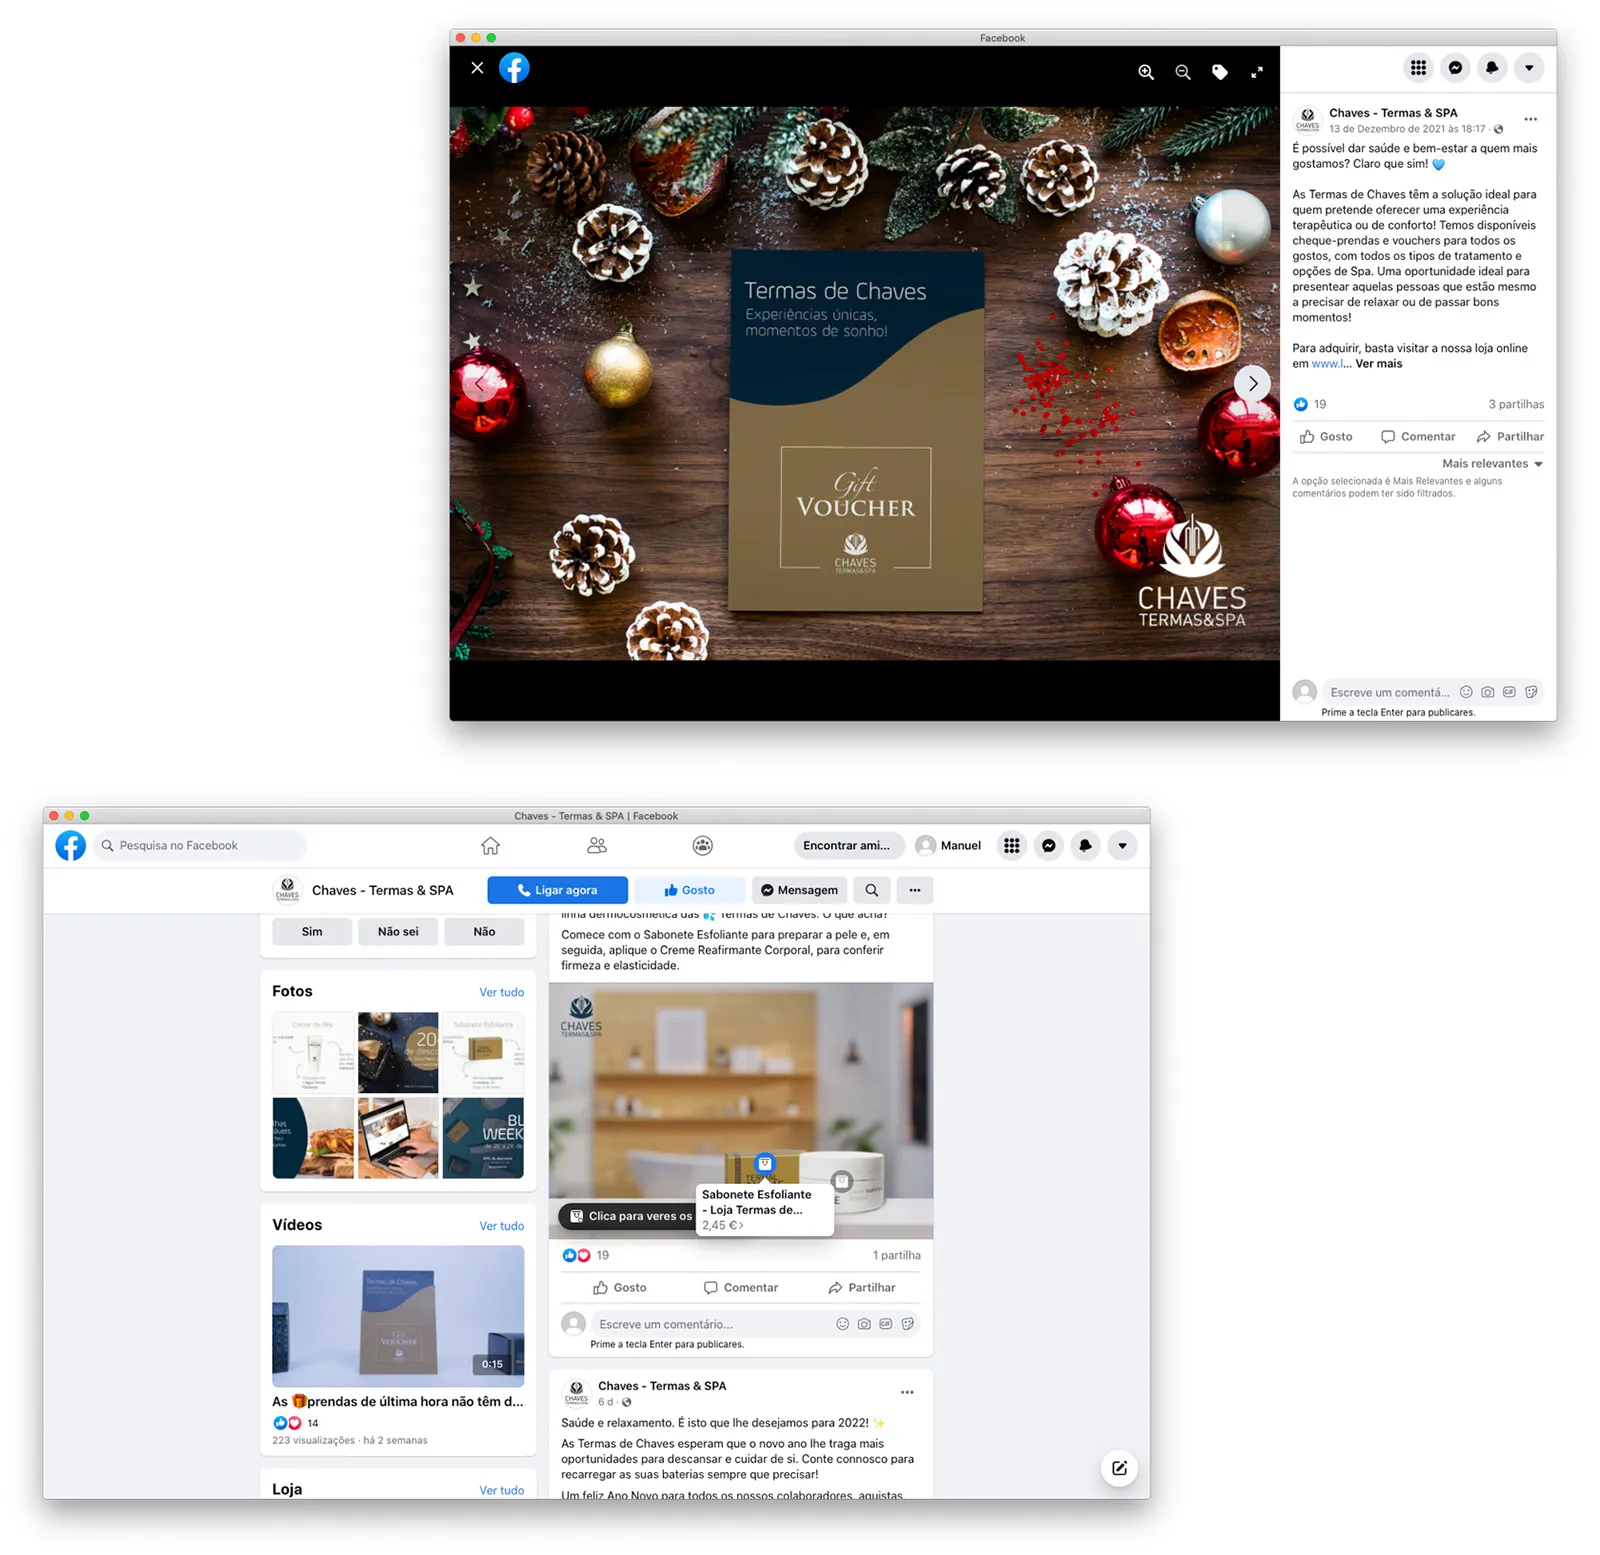Viewport: 1600px width, 1555px height.
Task: Click 'Clica para veres os' products button
Action: pos(630,1217)
